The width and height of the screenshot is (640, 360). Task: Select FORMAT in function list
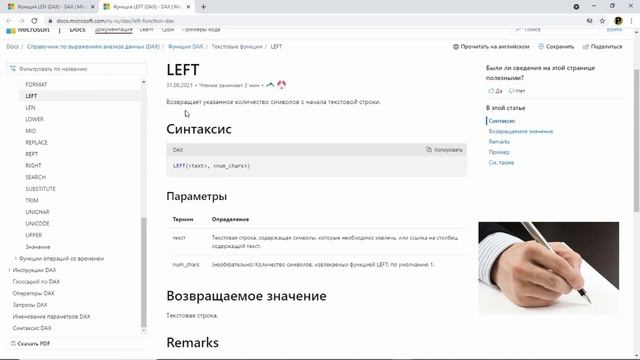(36, 84)
